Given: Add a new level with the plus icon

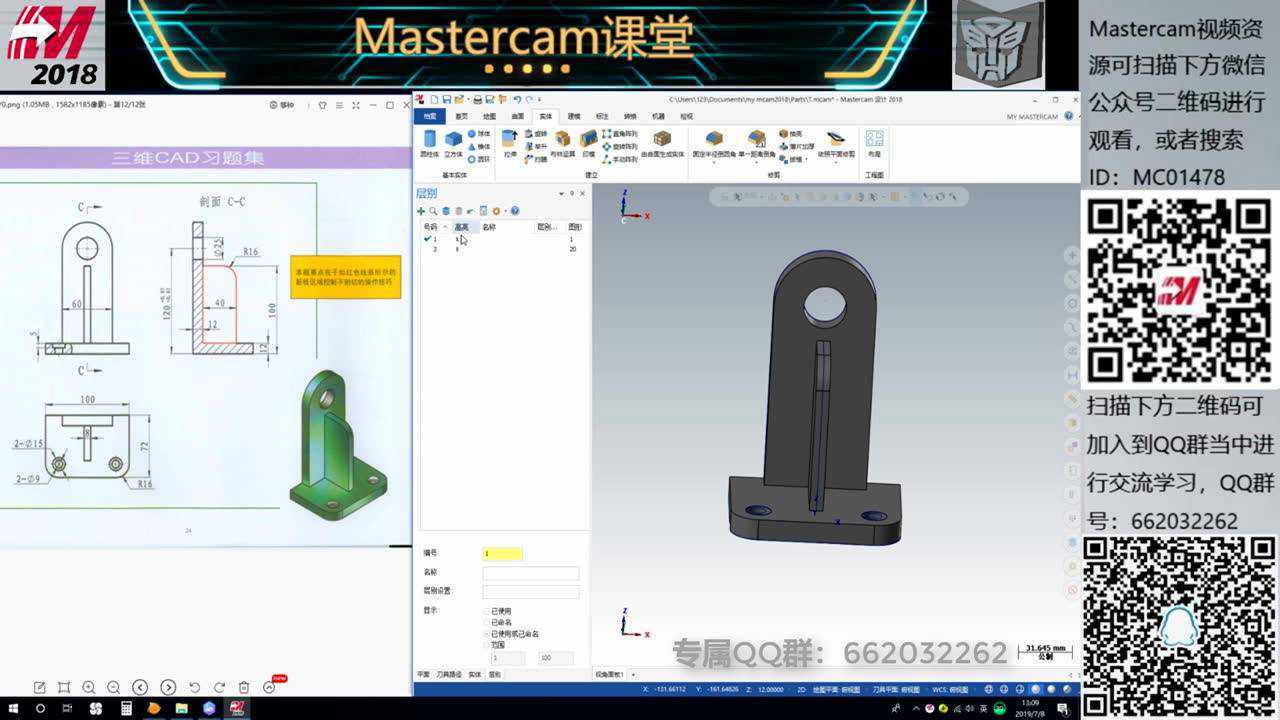Looking at the screenshot, I should pyautogui.click(x=421, y=211).
